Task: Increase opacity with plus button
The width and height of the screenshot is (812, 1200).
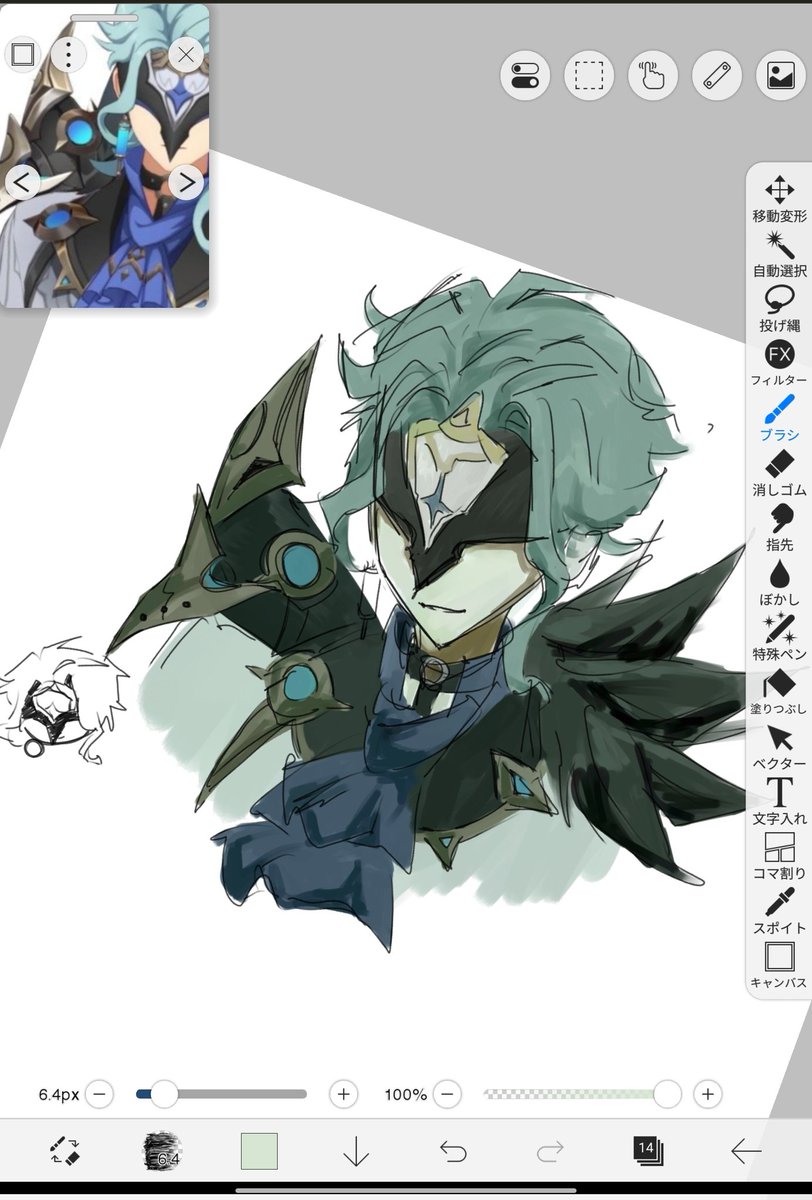Action: coord(707,1094)
